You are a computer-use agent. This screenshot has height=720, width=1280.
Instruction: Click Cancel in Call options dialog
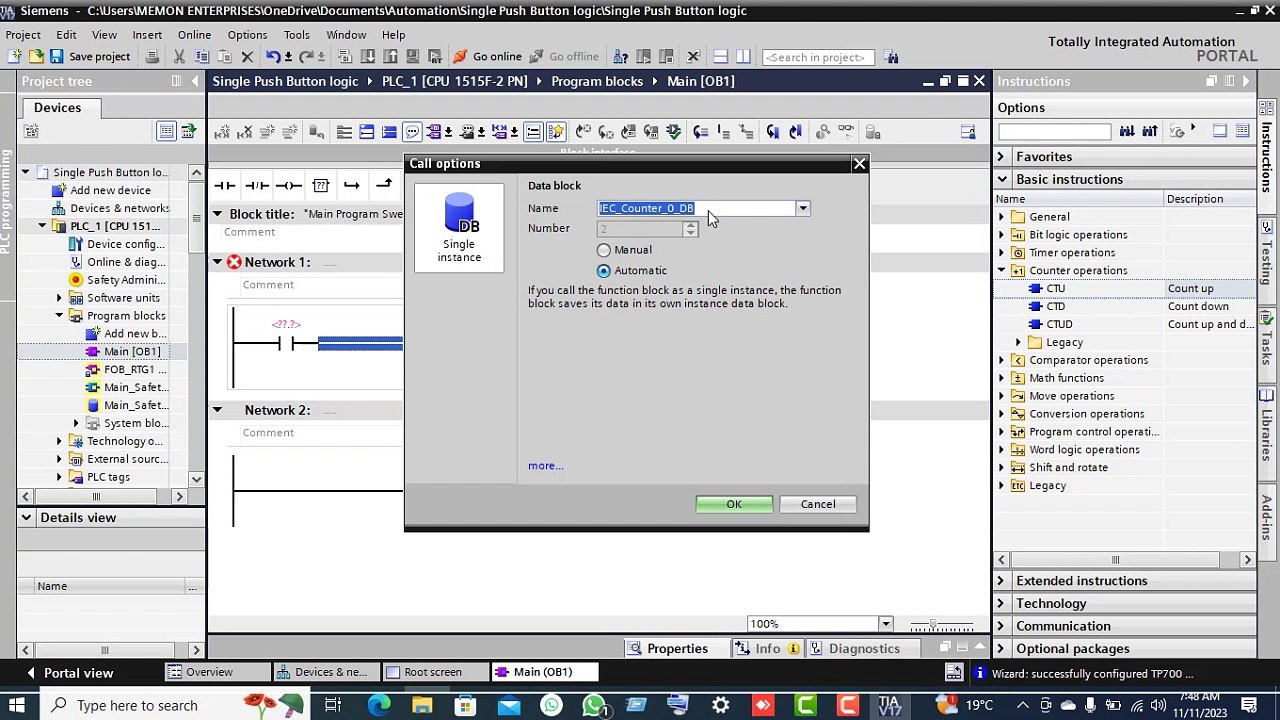click(x=818, y=504)
